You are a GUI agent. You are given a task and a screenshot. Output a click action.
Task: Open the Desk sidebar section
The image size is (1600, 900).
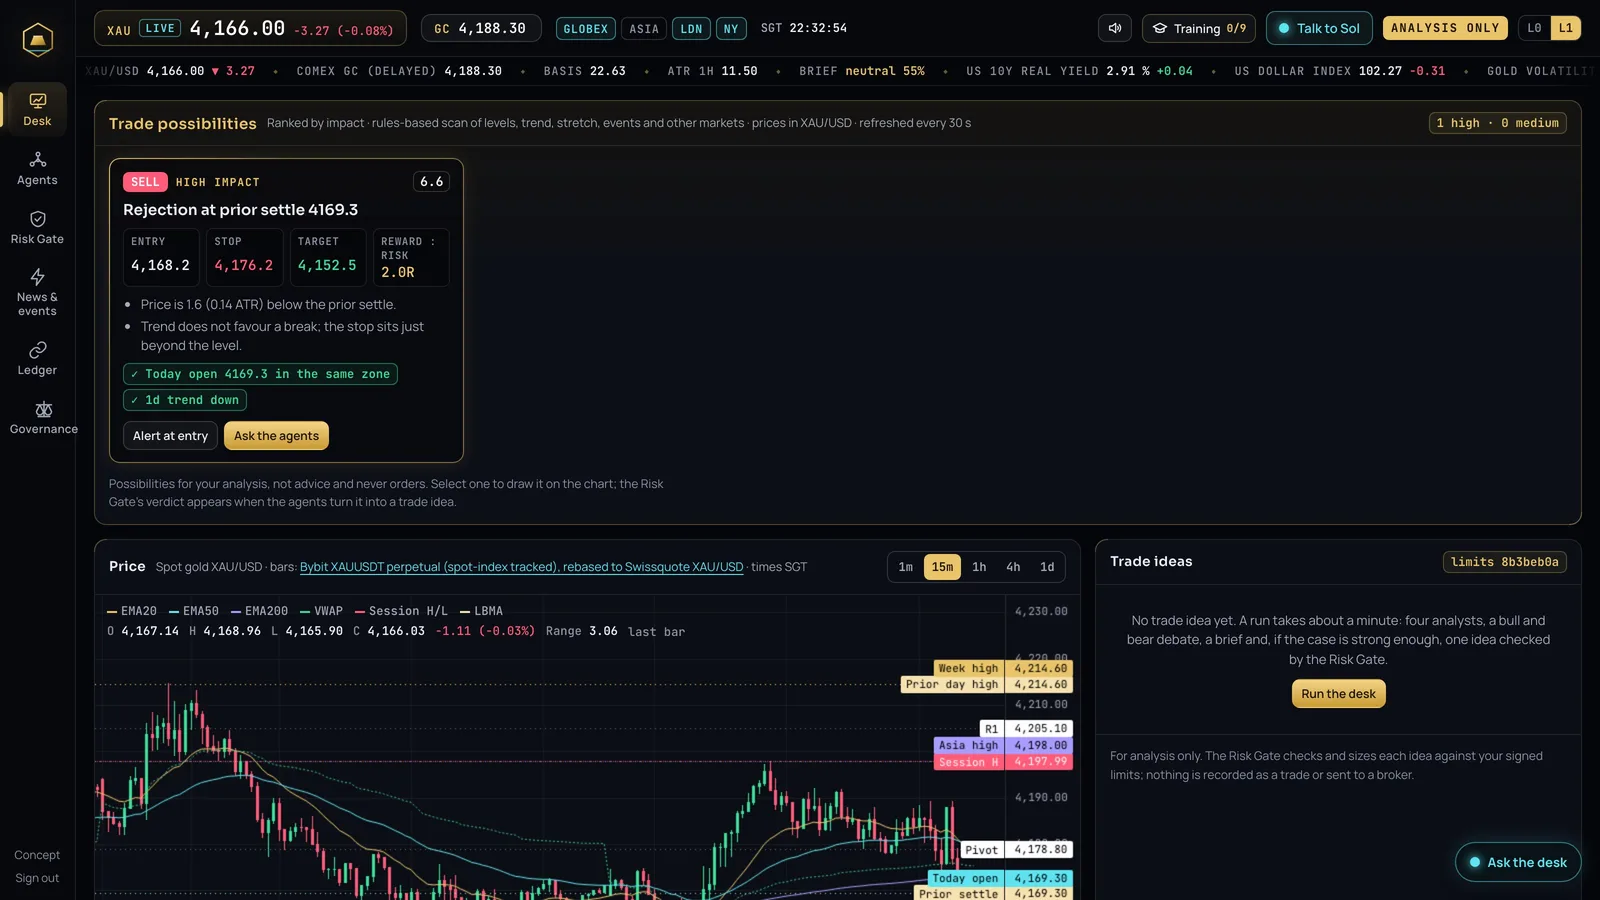(x=37, y=109)
